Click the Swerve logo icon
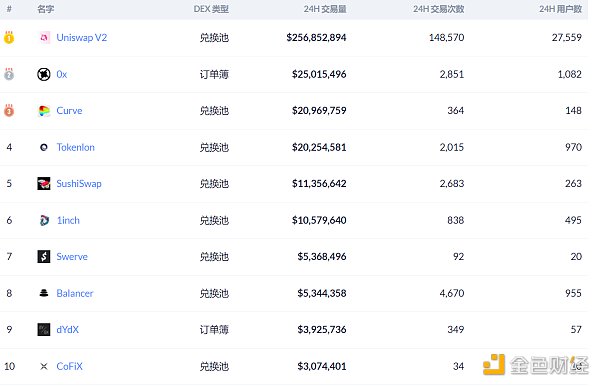The height and width of the screenshot is (386, 600). click(44, 257)
